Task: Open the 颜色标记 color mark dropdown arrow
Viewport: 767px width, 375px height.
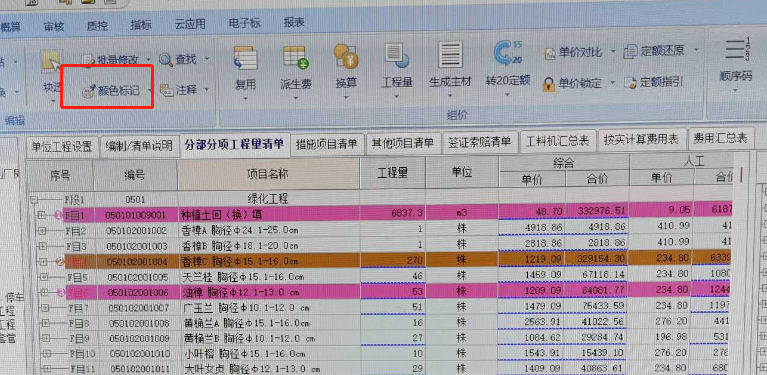Action: [149, 91]
